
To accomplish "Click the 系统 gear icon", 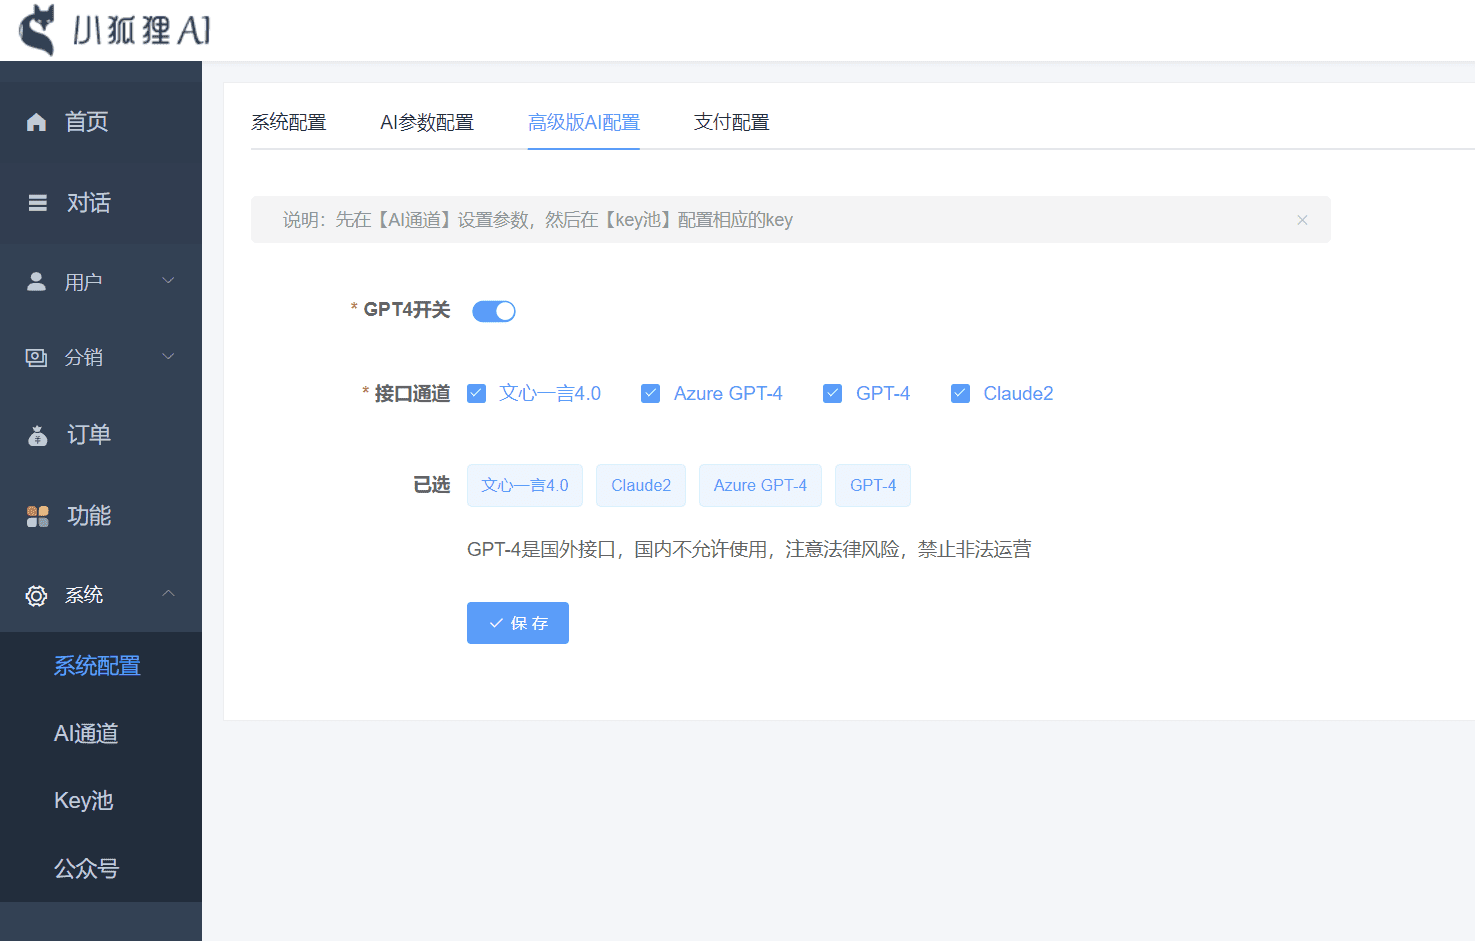I will coord(37,596).
